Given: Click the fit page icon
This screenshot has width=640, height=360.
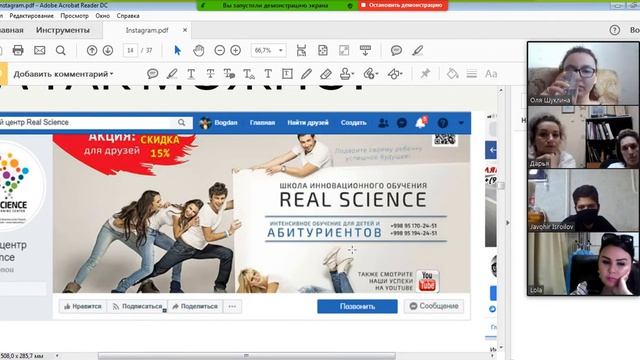Looking at the screenshot, I should click(x=323, y=50).
